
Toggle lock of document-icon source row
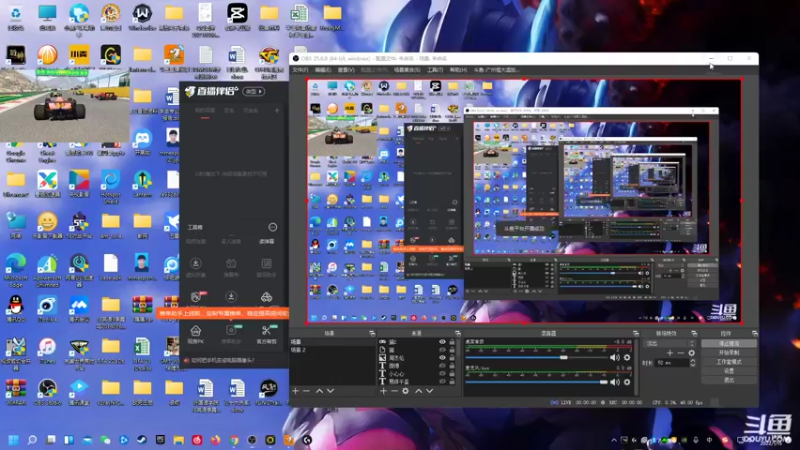(x=452, y=350)
